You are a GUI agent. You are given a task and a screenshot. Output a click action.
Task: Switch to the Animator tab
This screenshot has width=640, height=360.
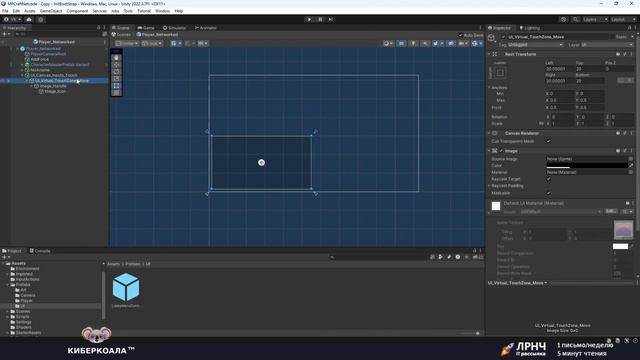pos(206,28)
